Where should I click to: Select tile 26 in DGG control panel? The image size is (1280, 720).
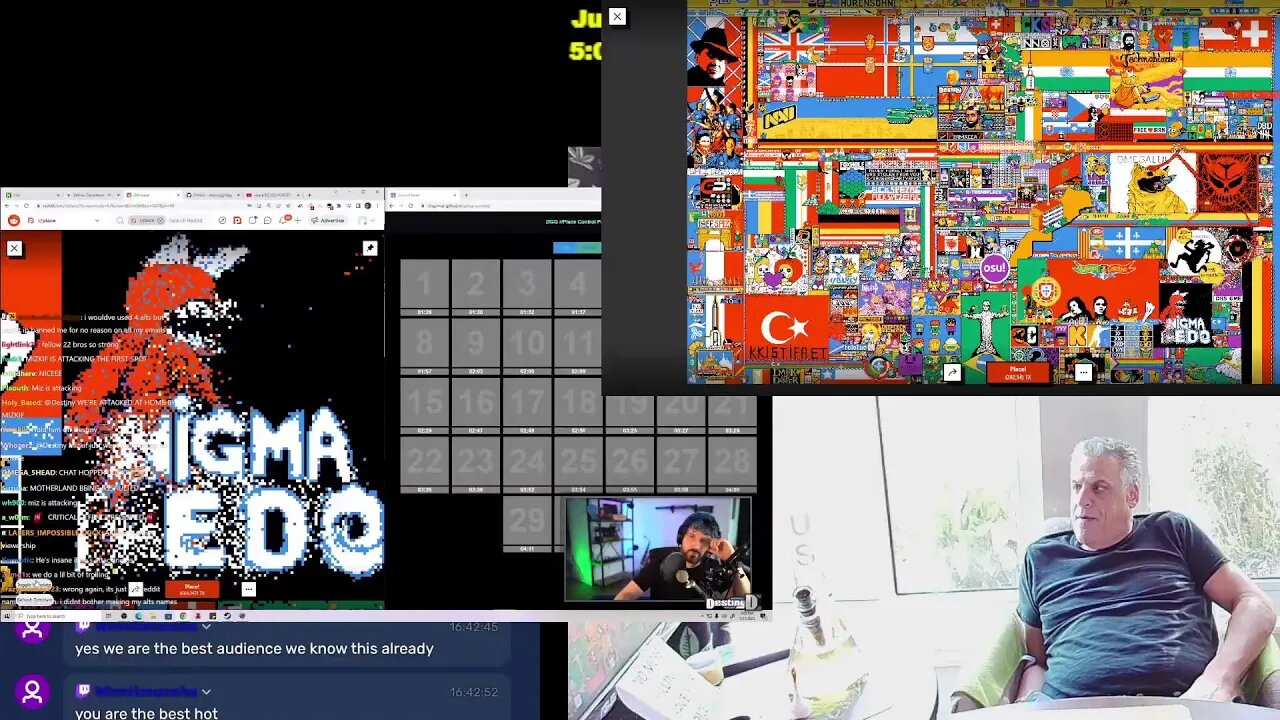(630, 464)
